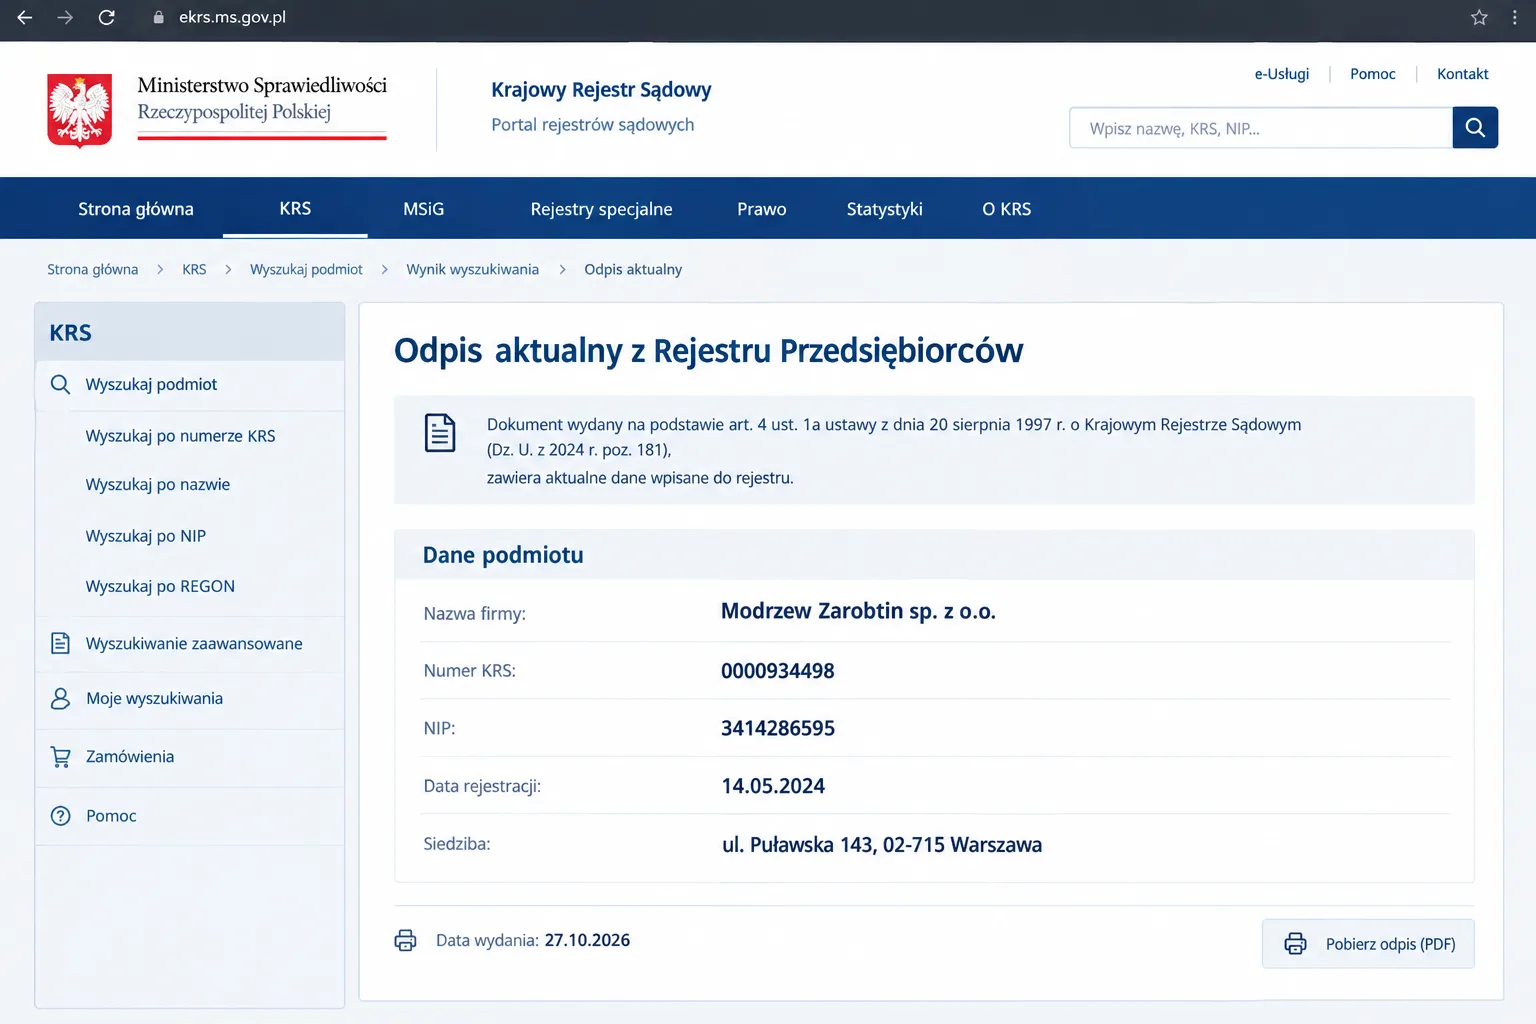Click the Pomoc link in header
1536x1024 pixels.
click(x=1372, y=74)
